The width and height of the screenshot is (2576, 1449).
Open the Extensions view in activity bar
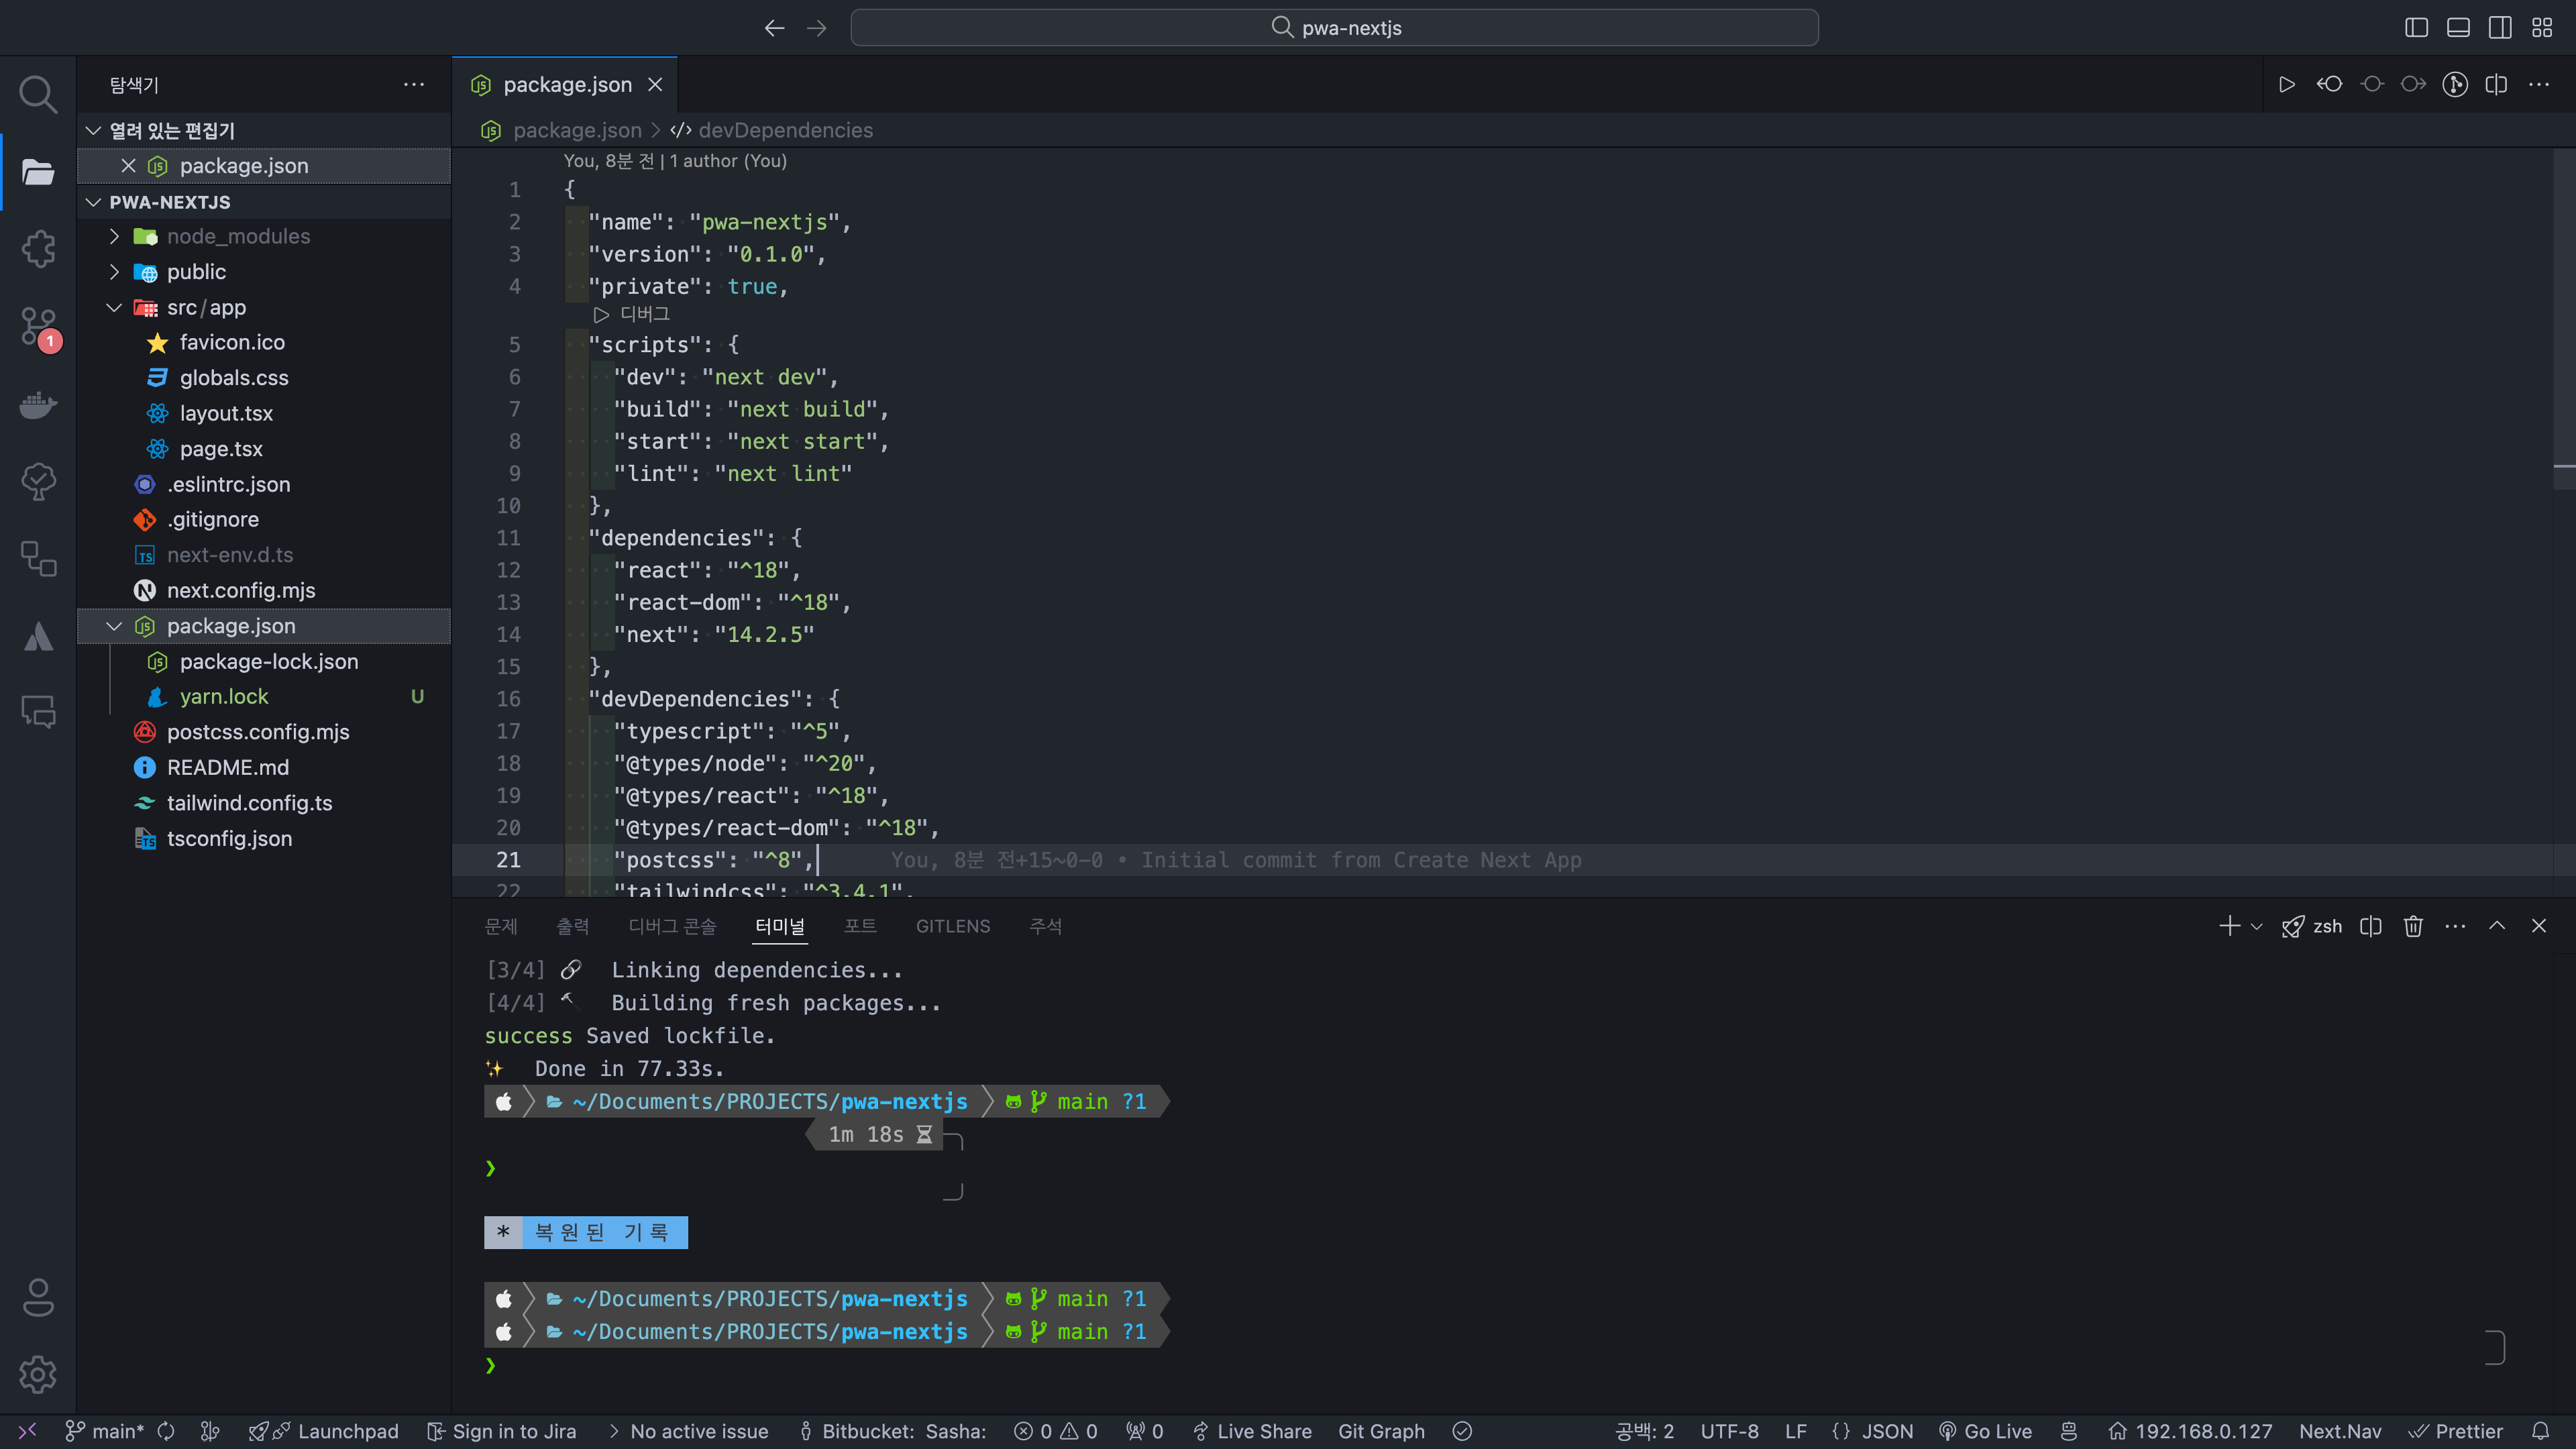click(38, 249)
